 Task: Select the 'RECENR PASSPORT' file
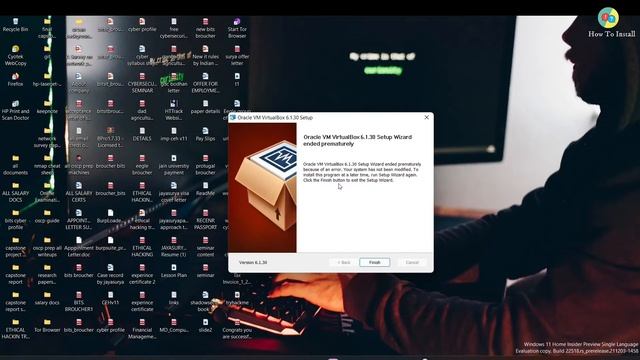(x=205, y=220)
